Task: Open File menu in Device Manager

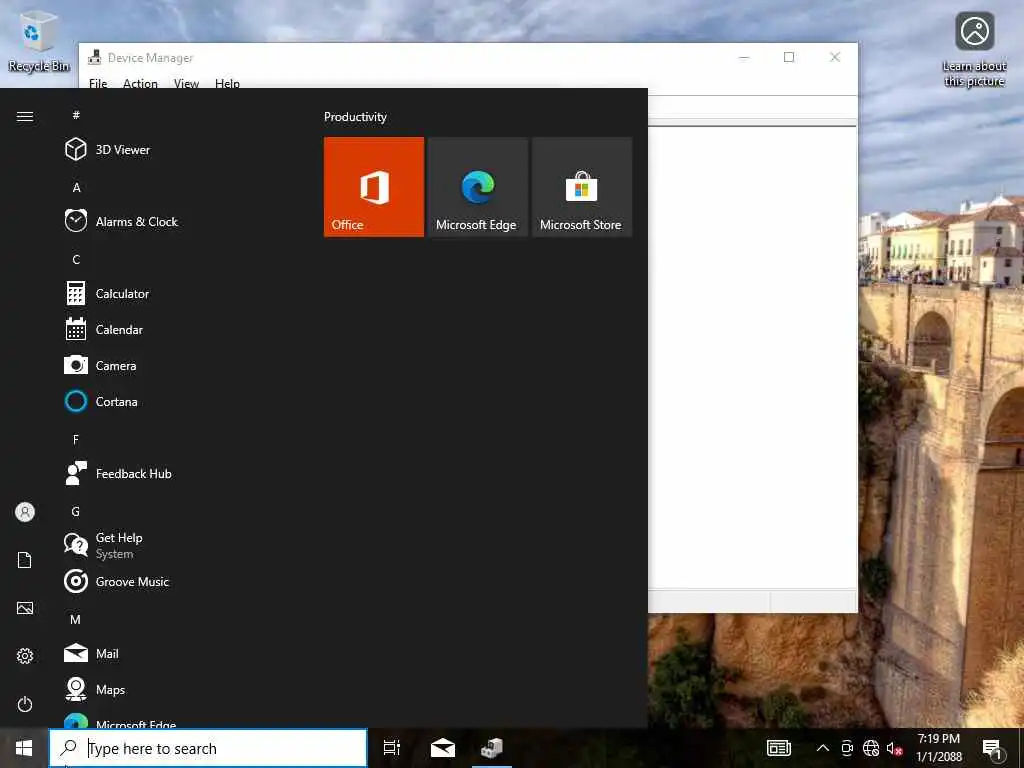Action: [x=98, y=83]
